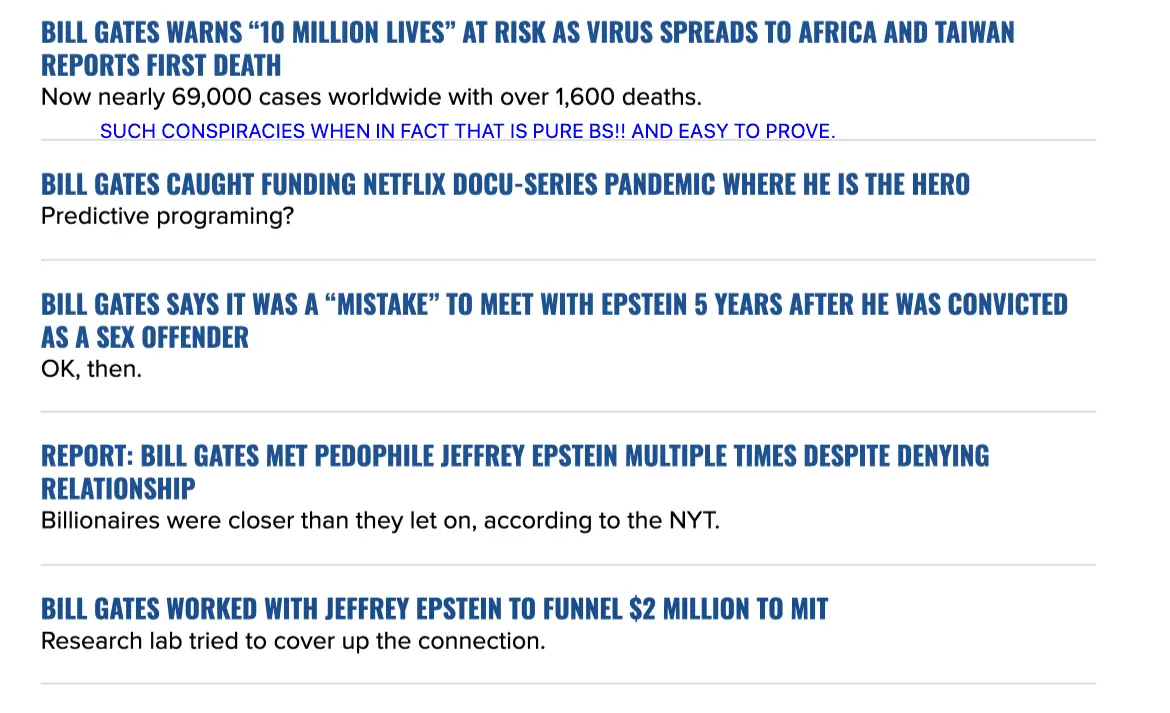Viewport: 1170px width, 713px height.
Task: Click the divider line under the research lab summary
Action: point(568,684)
